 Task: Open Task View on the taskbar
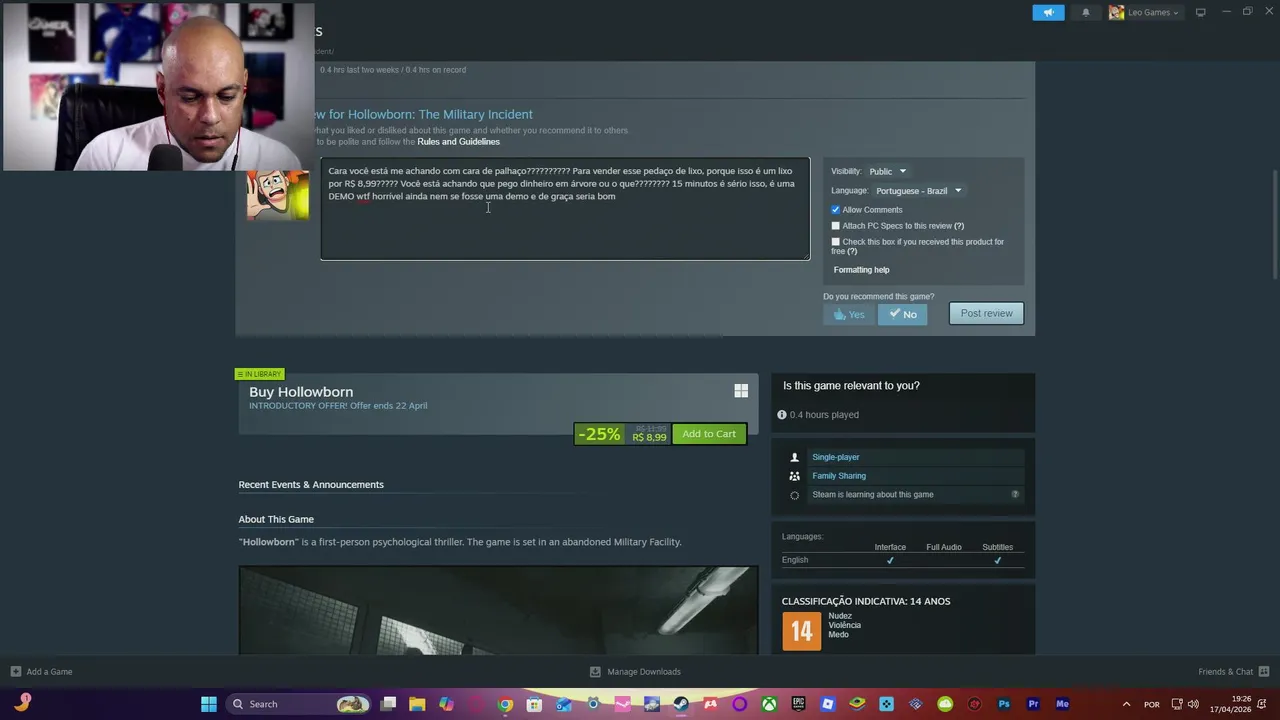click(389, 704)
